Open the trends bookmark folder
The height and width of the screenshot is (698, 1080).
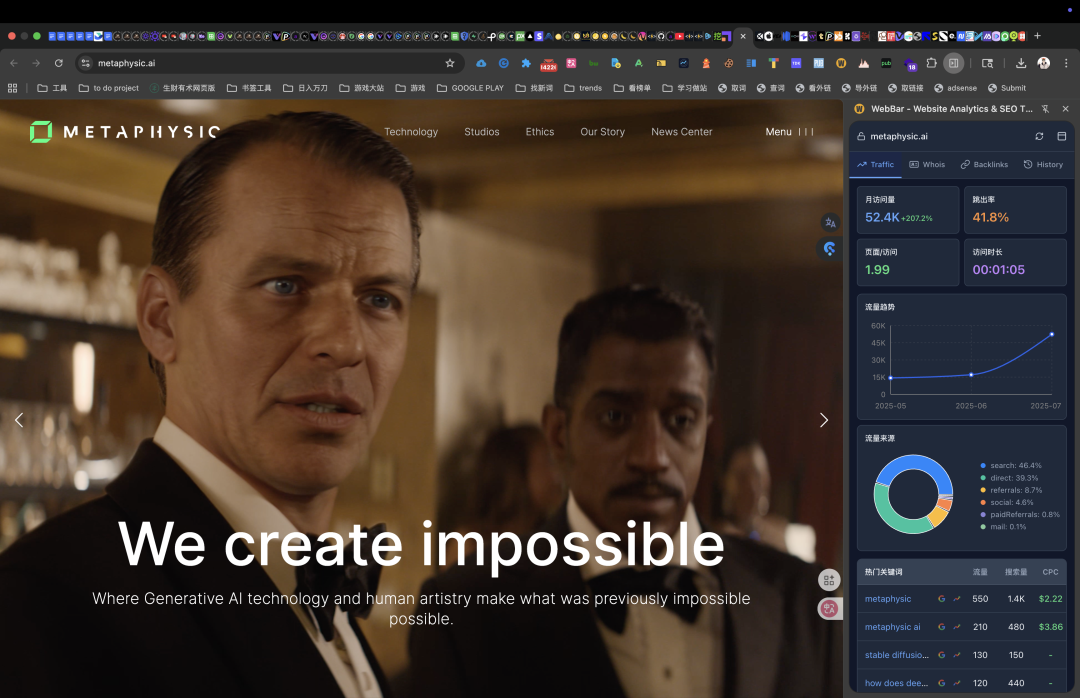[x=583, y=88]
